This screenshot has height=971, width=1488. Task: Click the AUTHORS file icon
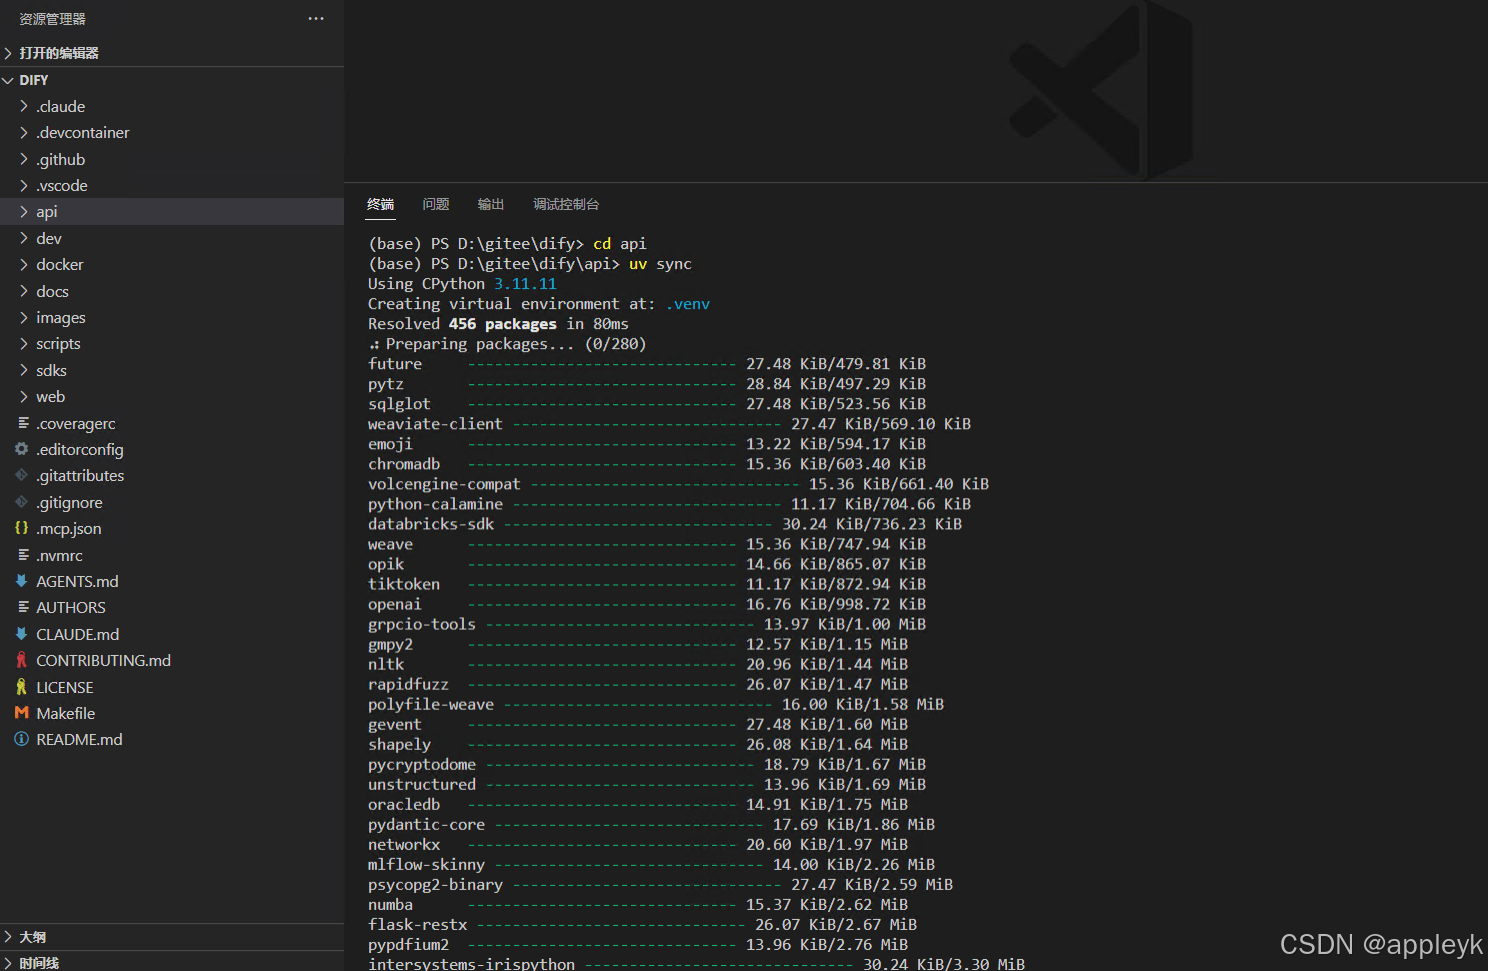(x=23, y=607)
